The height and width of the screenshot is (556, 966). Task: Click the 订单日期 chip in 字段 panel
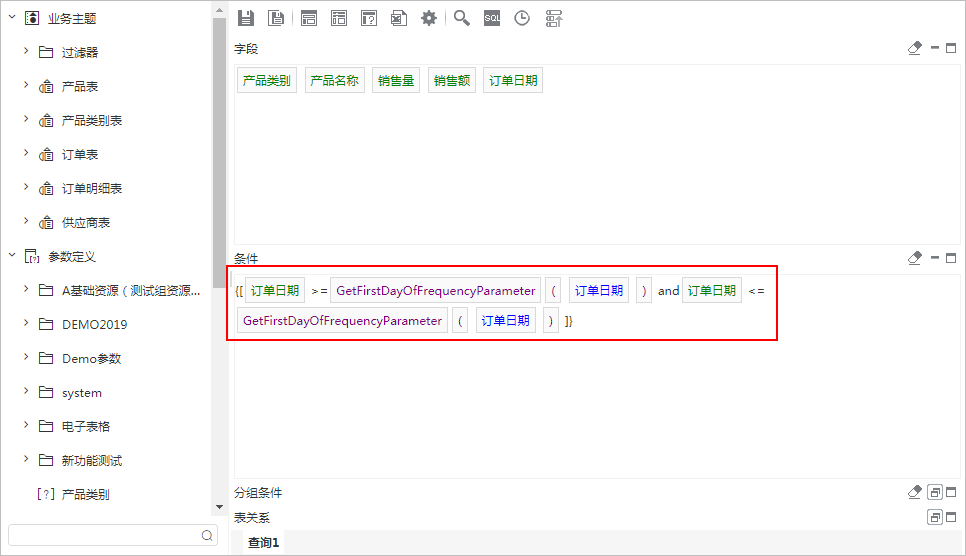coord(513,80)
